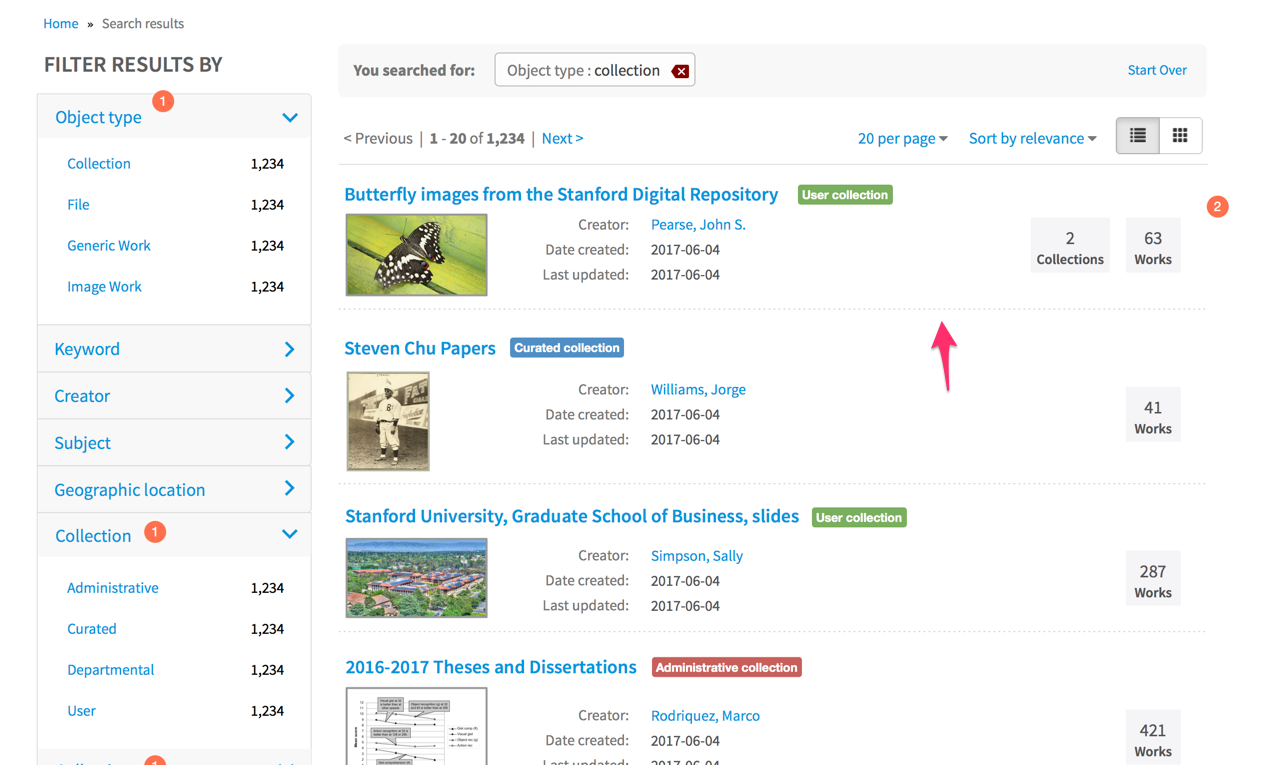Click the 'You searched for:' label
This screenshot has width=1283, height=765.
pyautogui.click(x=414, y=71)
